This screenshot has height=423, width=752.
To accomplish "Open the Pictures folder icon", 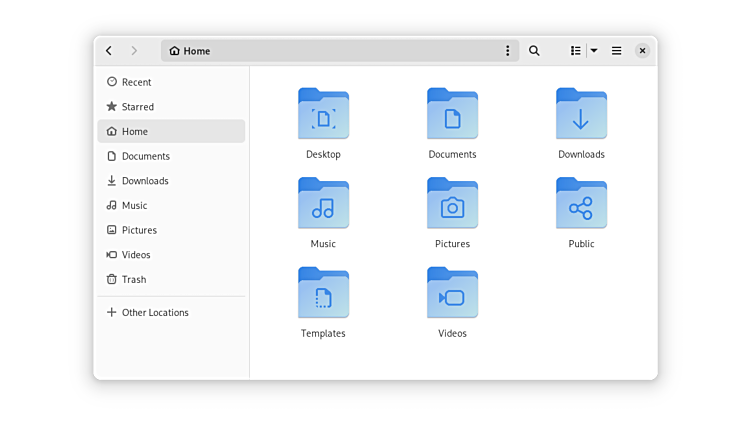I will click(x=452, y=203).
